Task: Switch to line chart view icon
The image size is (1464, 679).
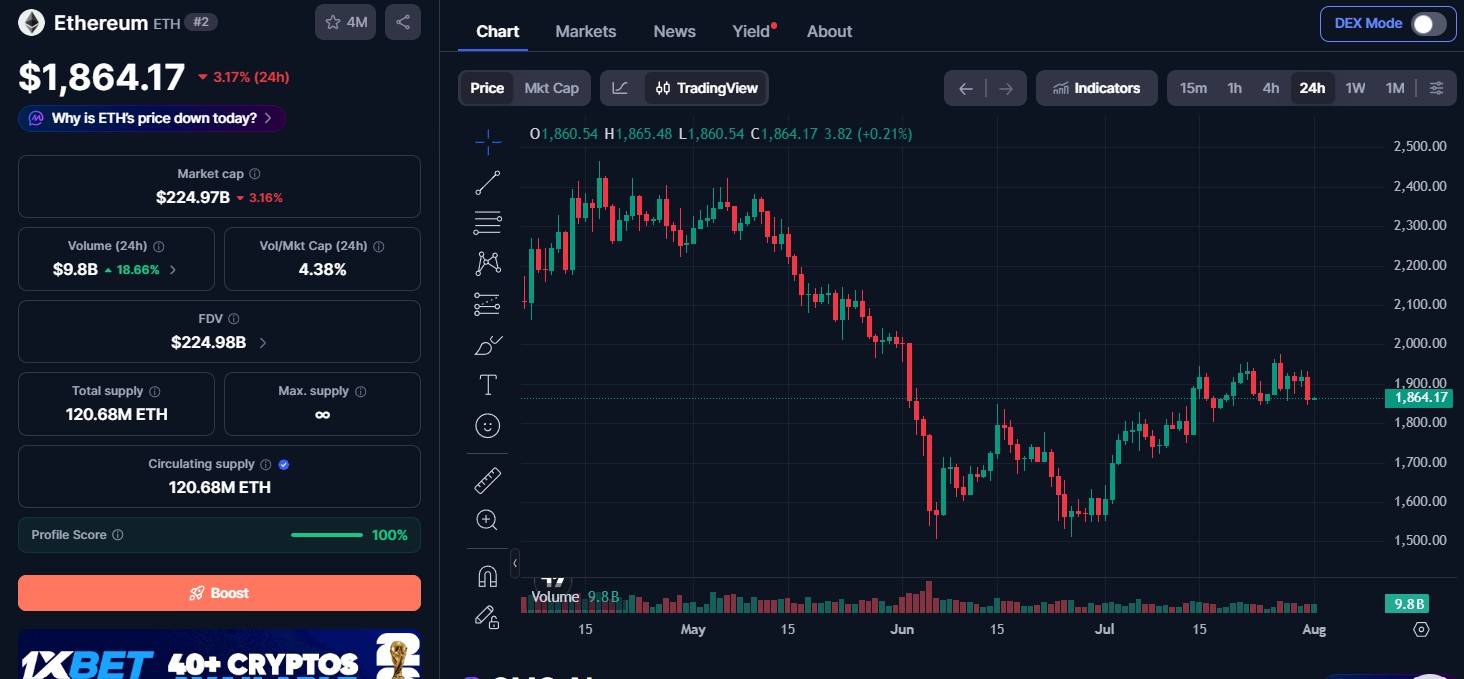Action: tap(621, 88)
